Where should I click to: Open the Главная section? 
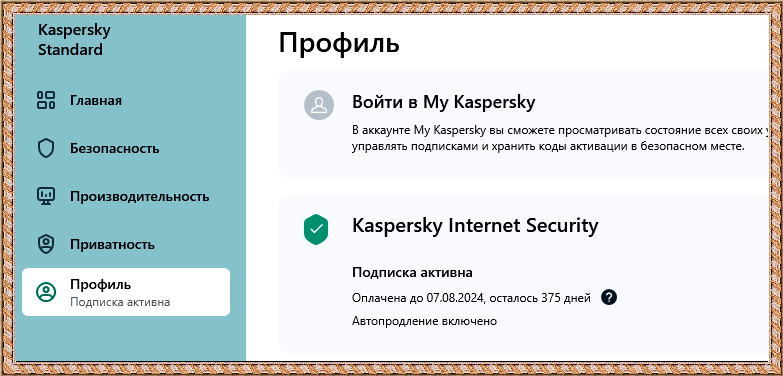[x=126, y=100]
